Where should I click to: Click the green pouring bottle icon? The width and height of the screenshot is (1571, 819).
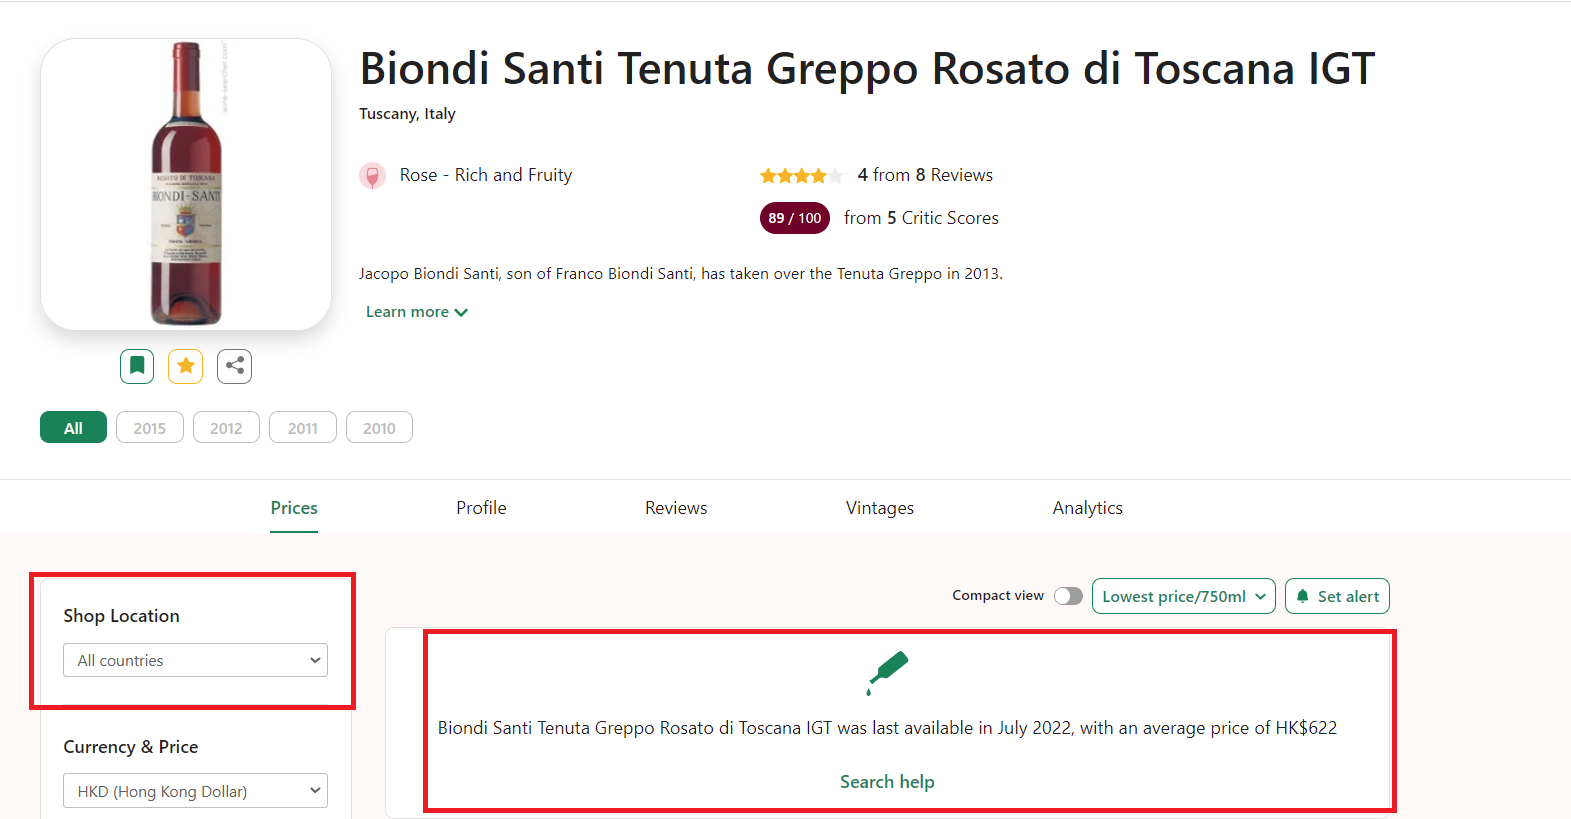tap(887, 671)
